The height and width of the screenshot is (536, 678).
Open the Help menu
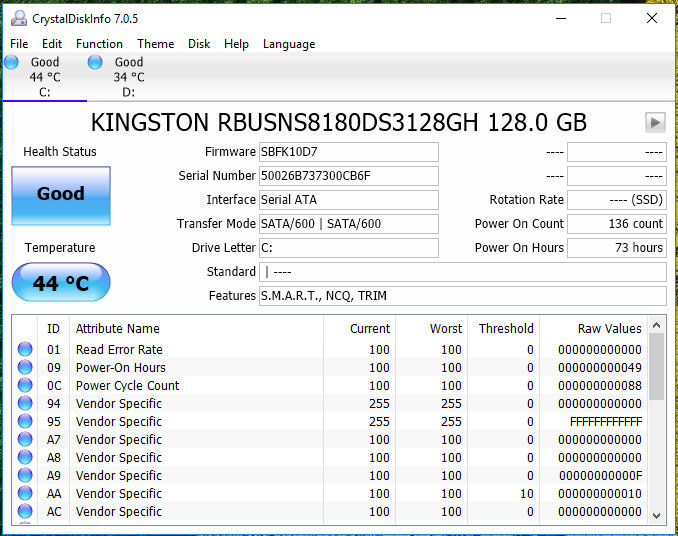[236, 44]
